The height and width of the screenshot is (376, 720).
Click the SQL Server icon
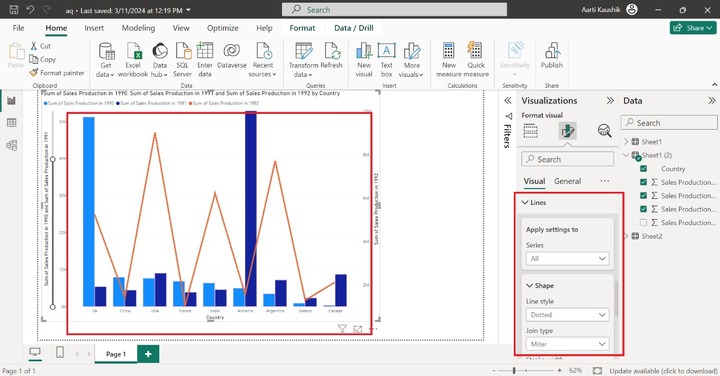183,51
